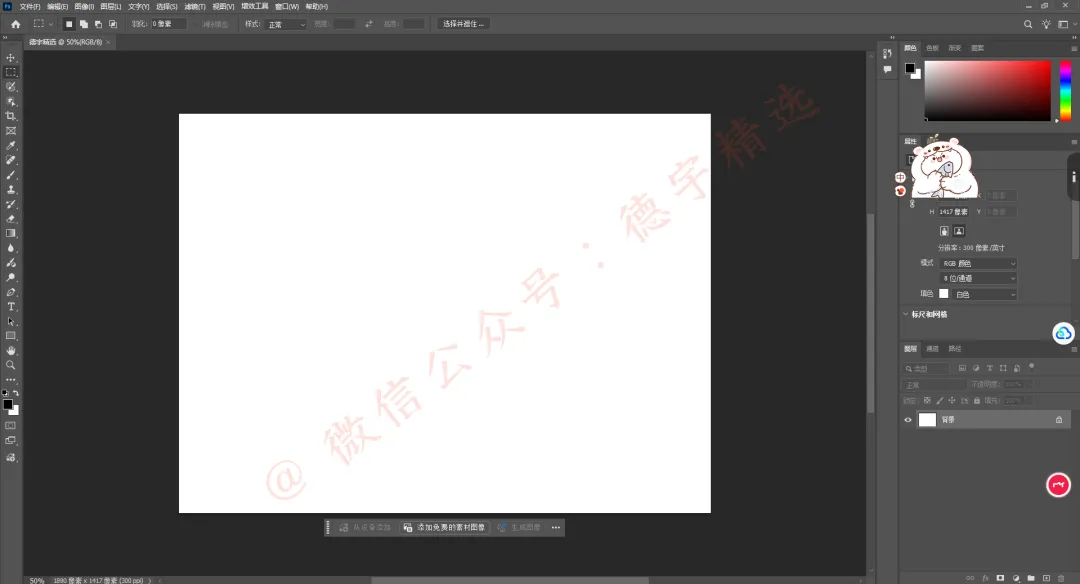Click 添加免费的素材图像 button
This screenshot has height=584, width=1080.
444,528
